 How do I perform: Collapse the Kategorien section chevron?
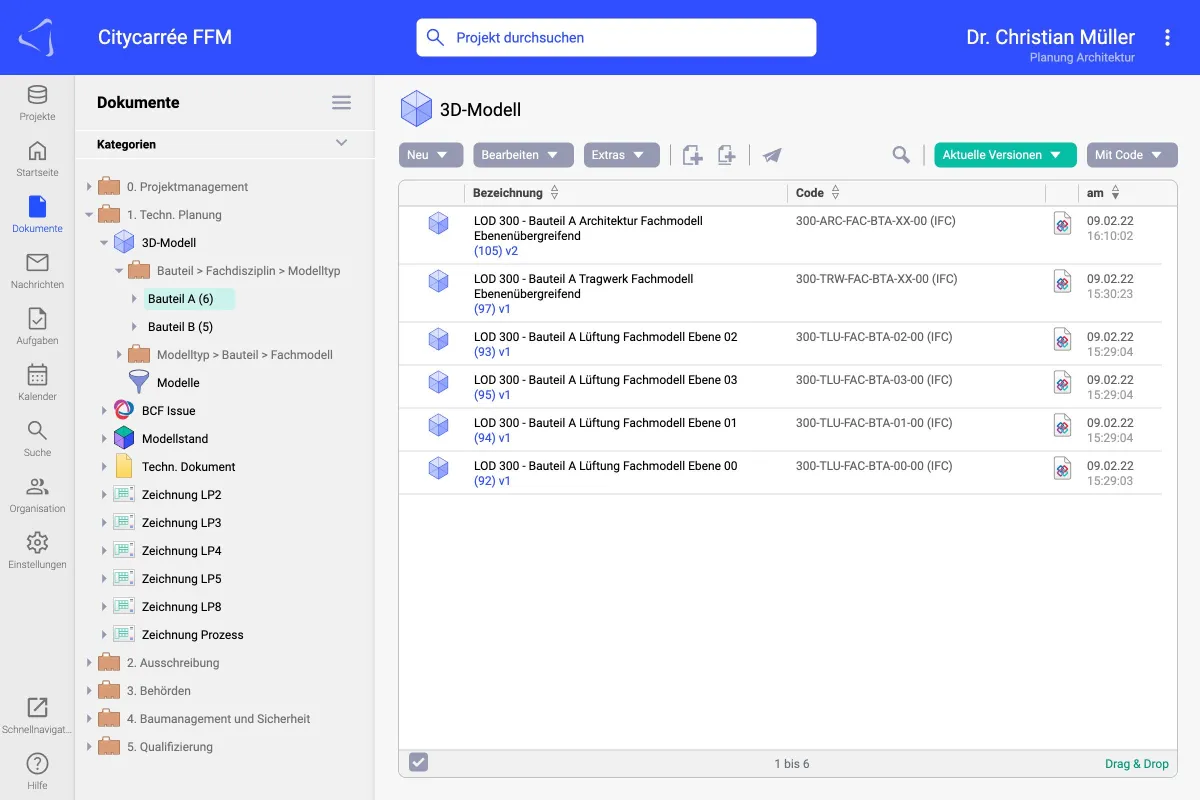click(x=341, y=143)
